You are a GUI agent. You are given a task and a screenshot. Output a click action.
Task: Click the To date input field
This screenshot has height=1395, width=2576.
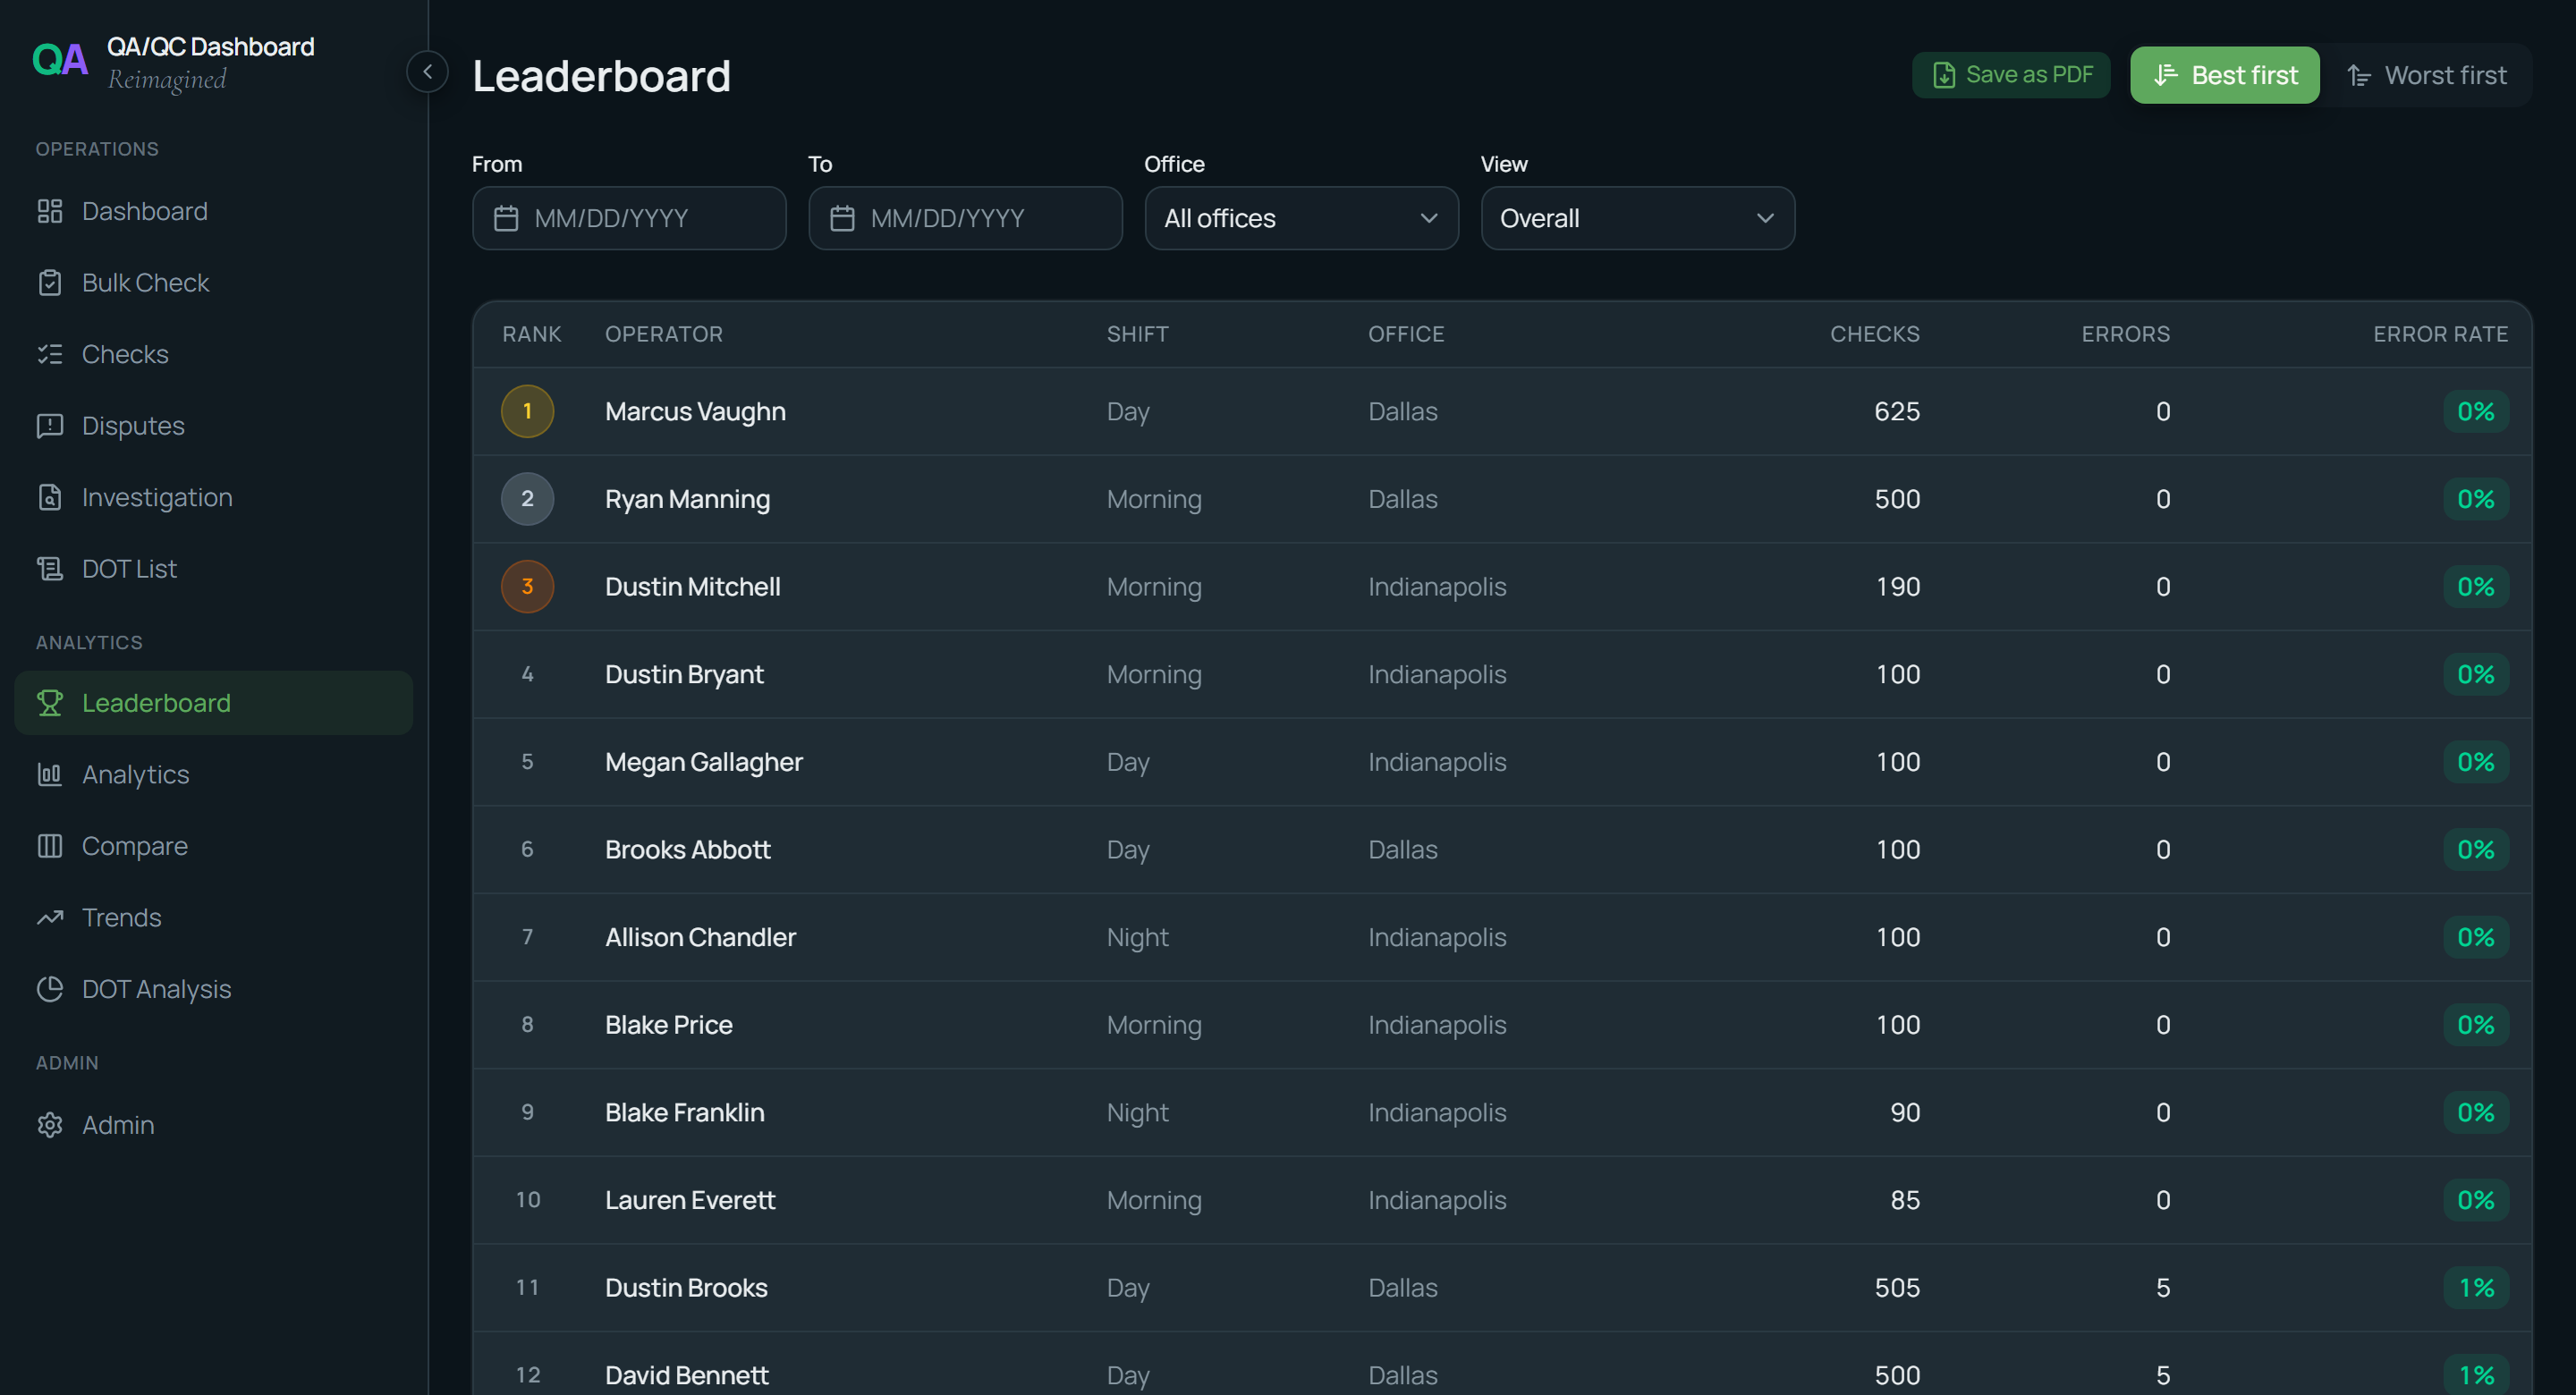point(965,218)
